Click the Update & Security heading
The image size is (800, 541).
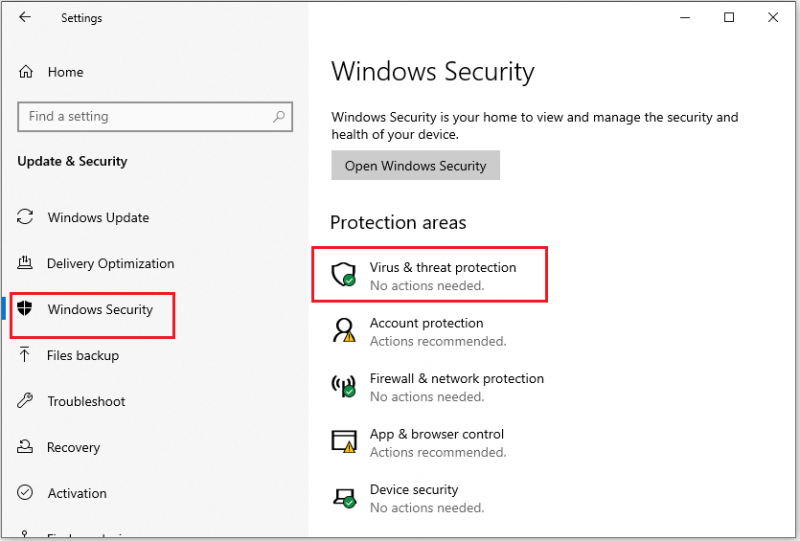[72, 161]
